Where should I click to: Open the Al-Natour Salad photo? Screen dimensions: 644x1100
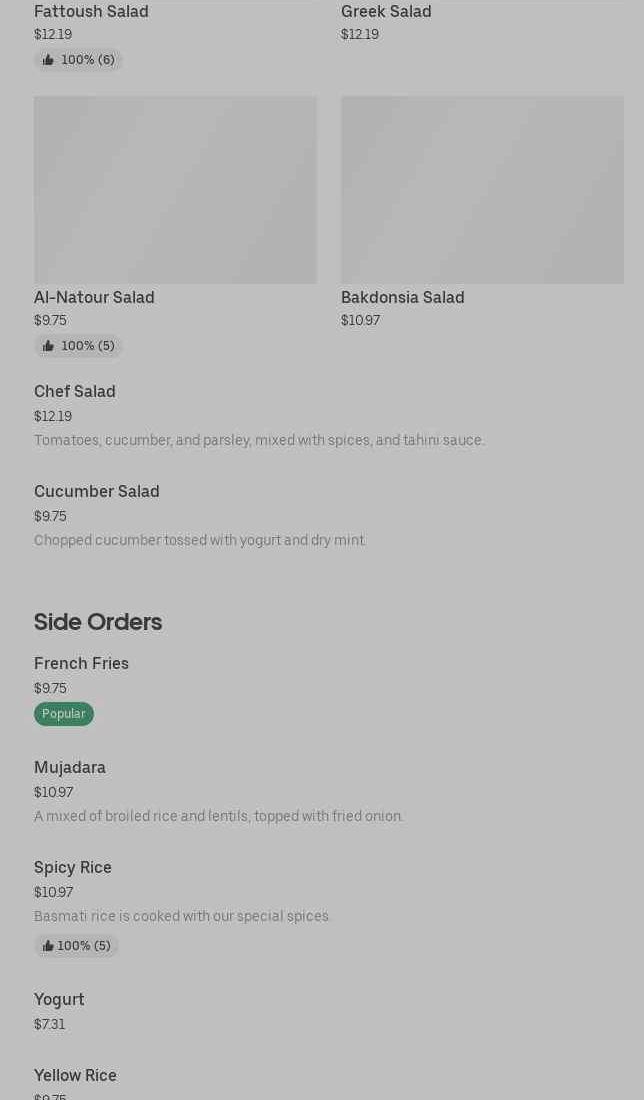point(175,190)
